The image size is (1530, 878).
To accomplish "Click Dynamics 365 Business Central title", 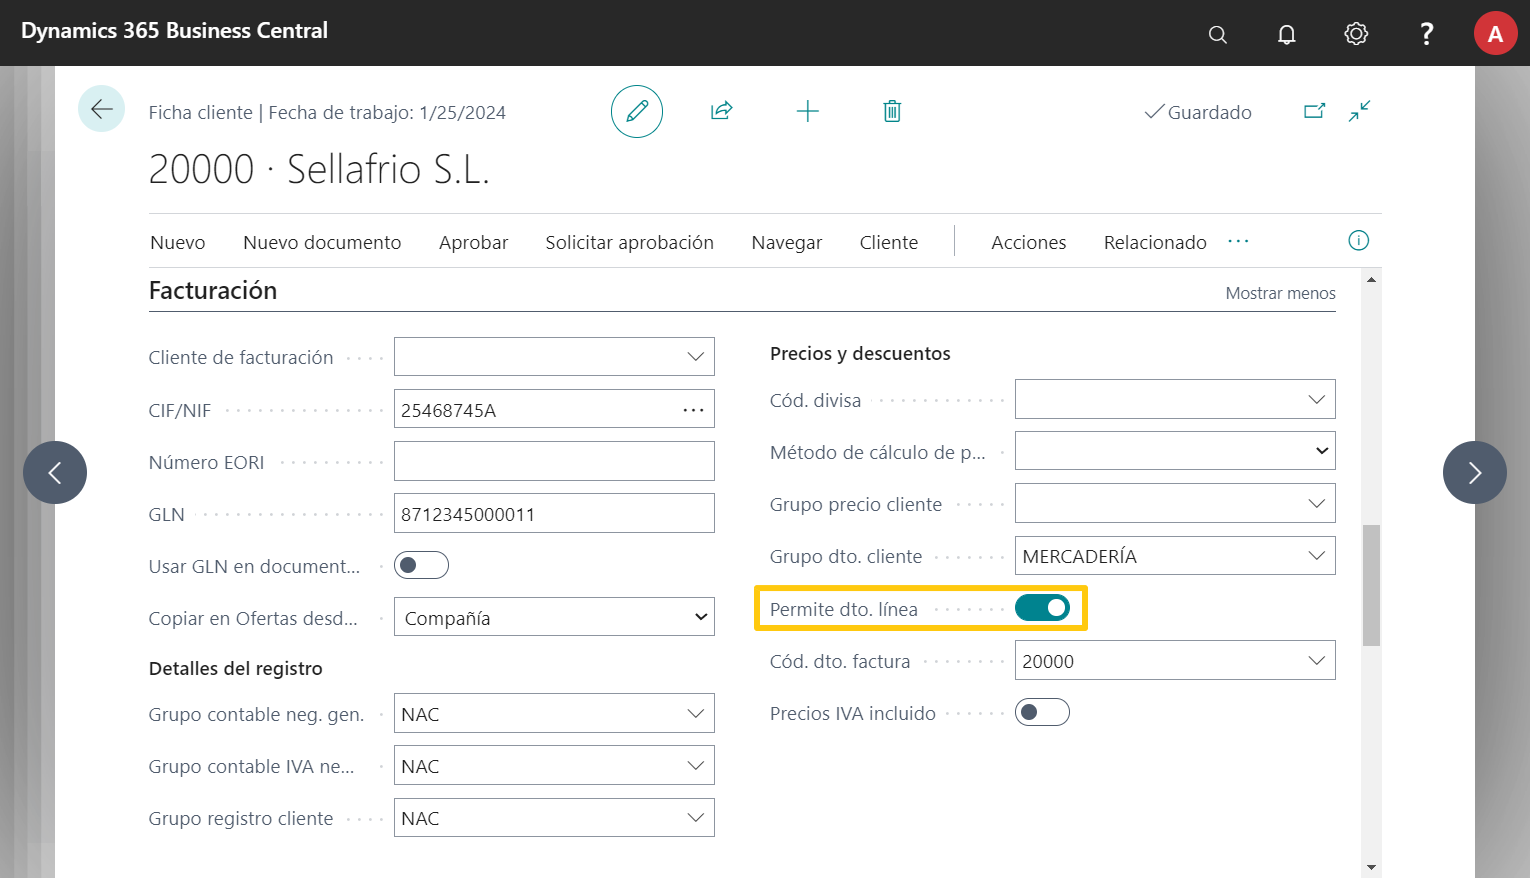I will coord(174,30).
